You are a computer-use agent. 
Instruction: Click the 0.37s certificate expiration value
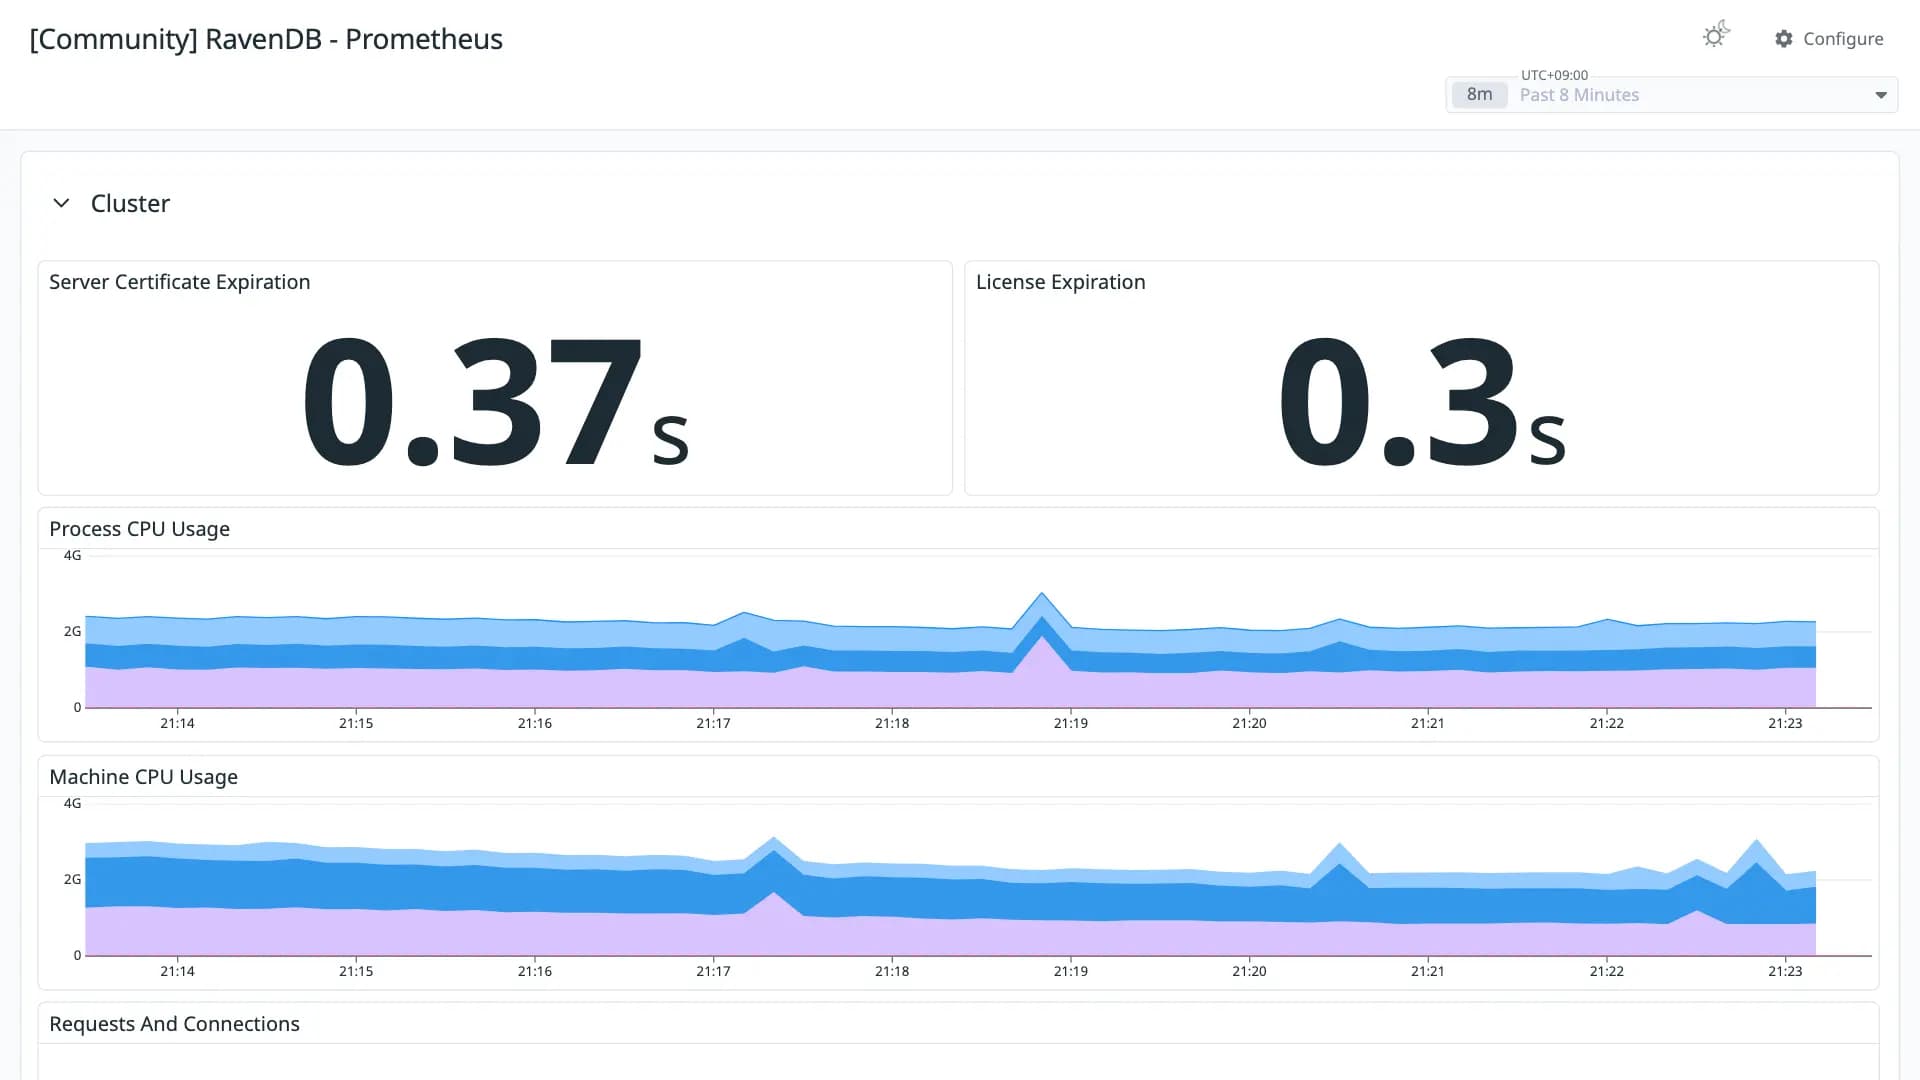tap(495, 401)
